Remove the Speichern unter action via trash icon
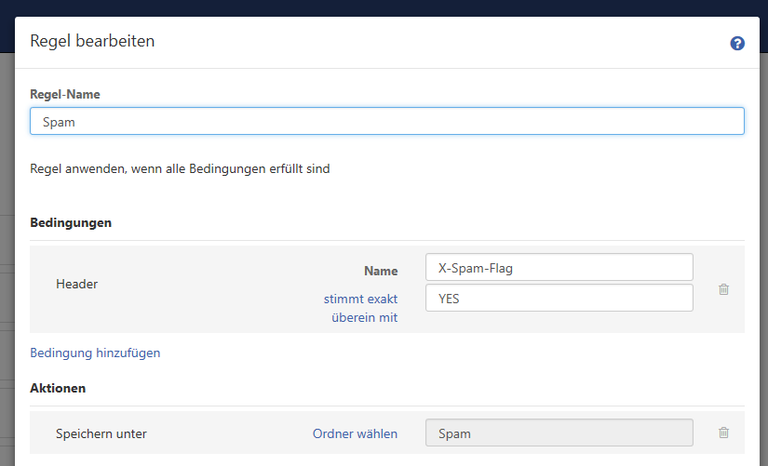Viewport: 768px width, 466px height. (723, 432)
